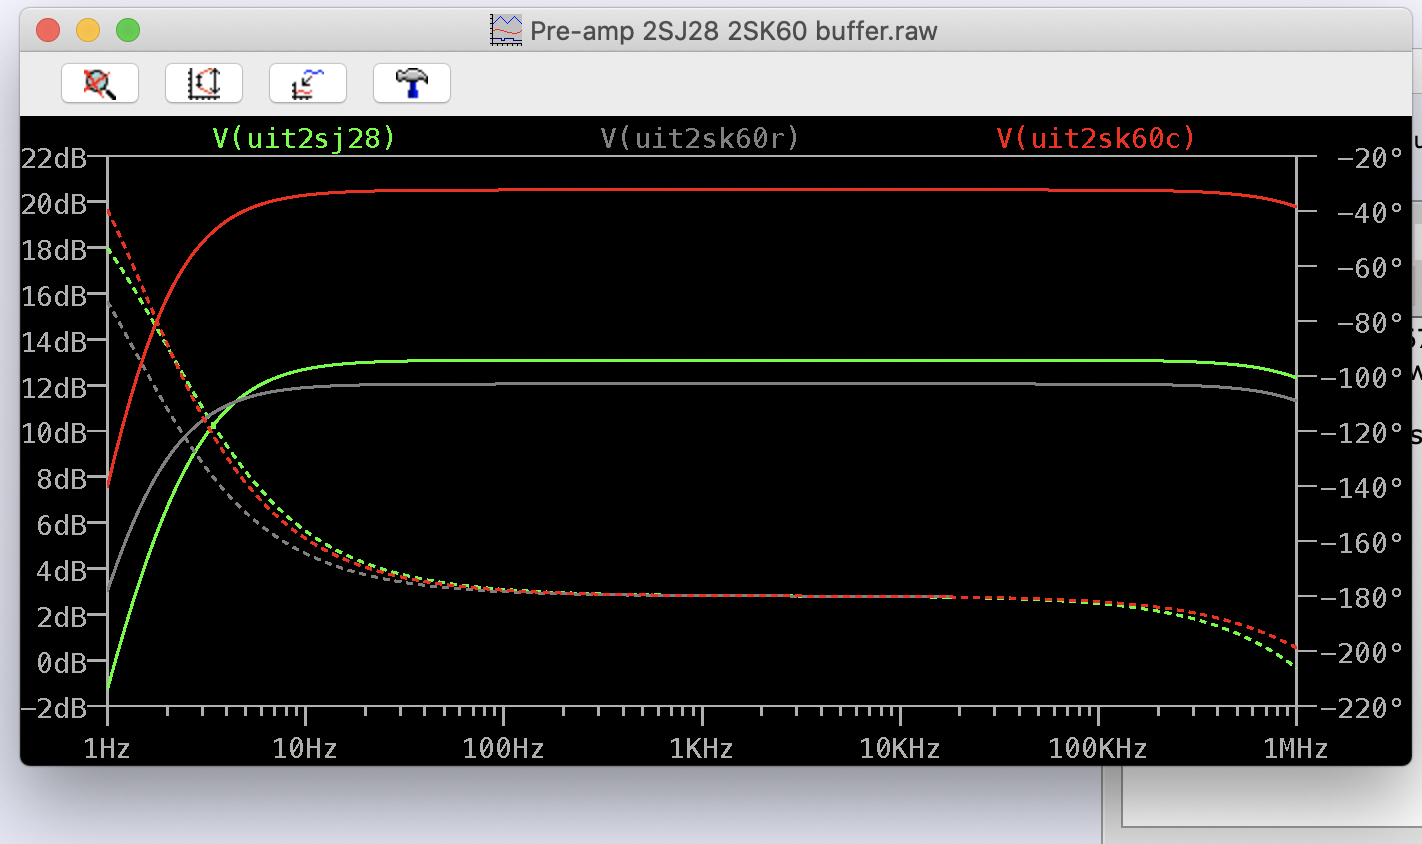Click the 1Hz frequency axis label

tap(107, 748)
